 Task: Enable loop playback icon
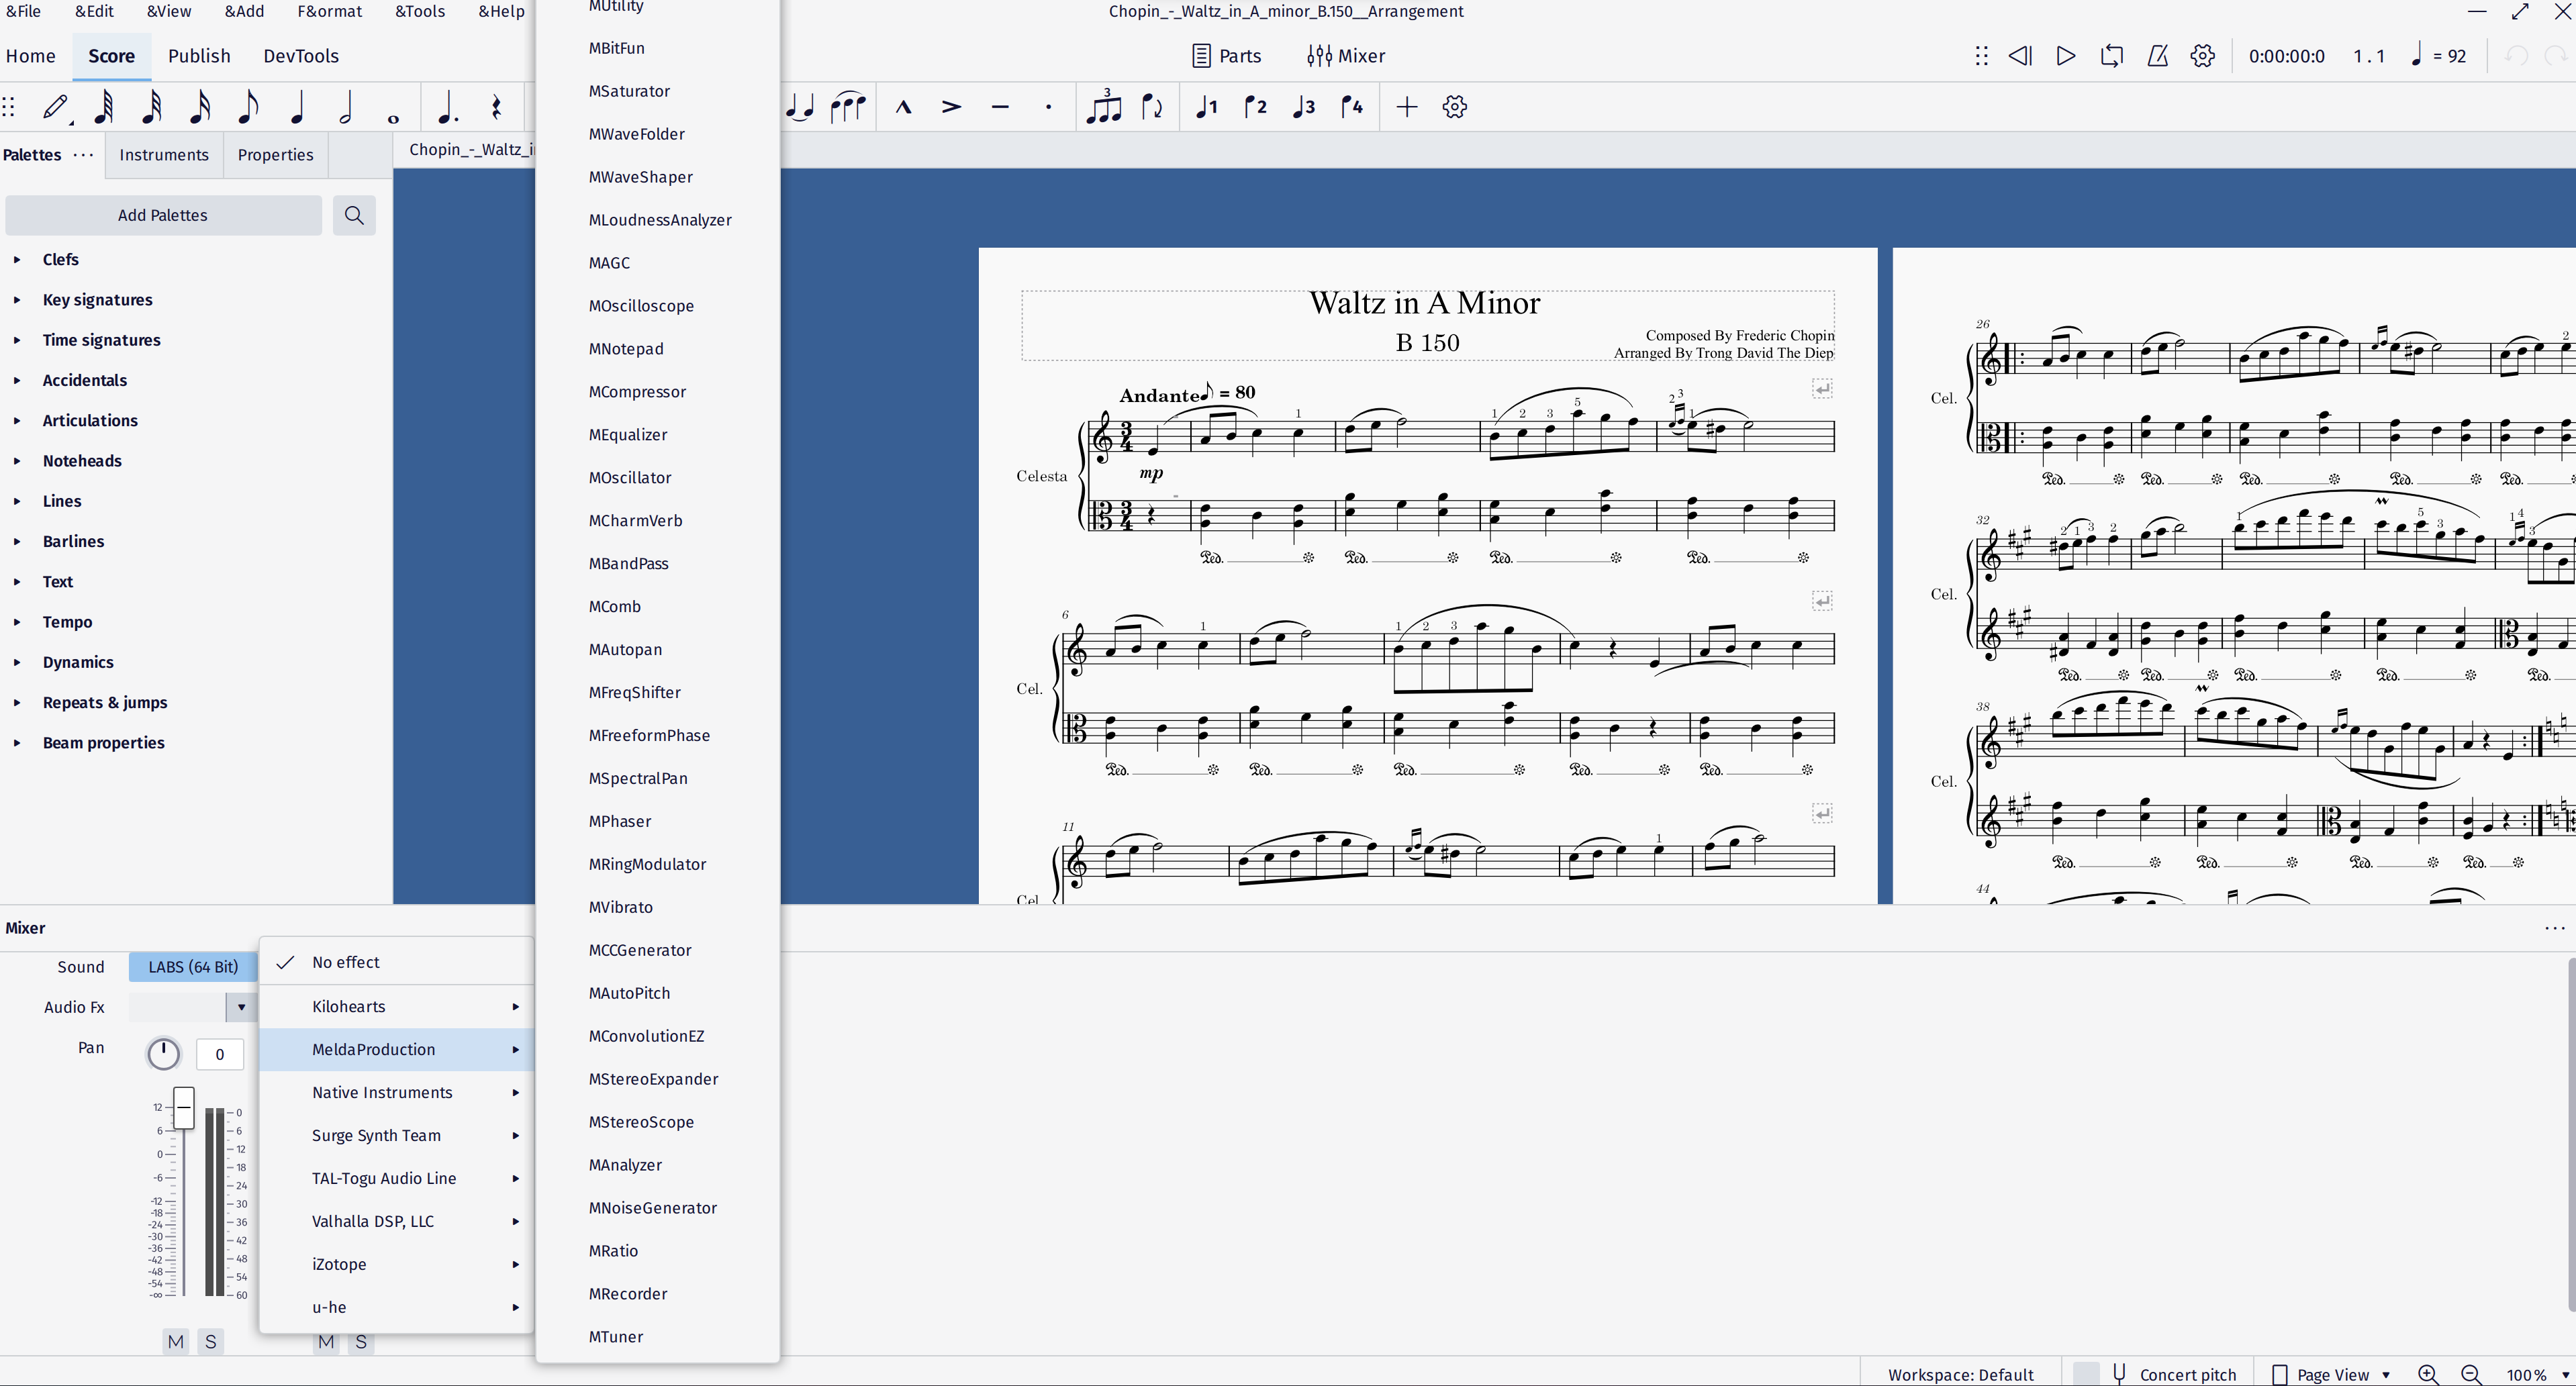(x=2111, y=56)
